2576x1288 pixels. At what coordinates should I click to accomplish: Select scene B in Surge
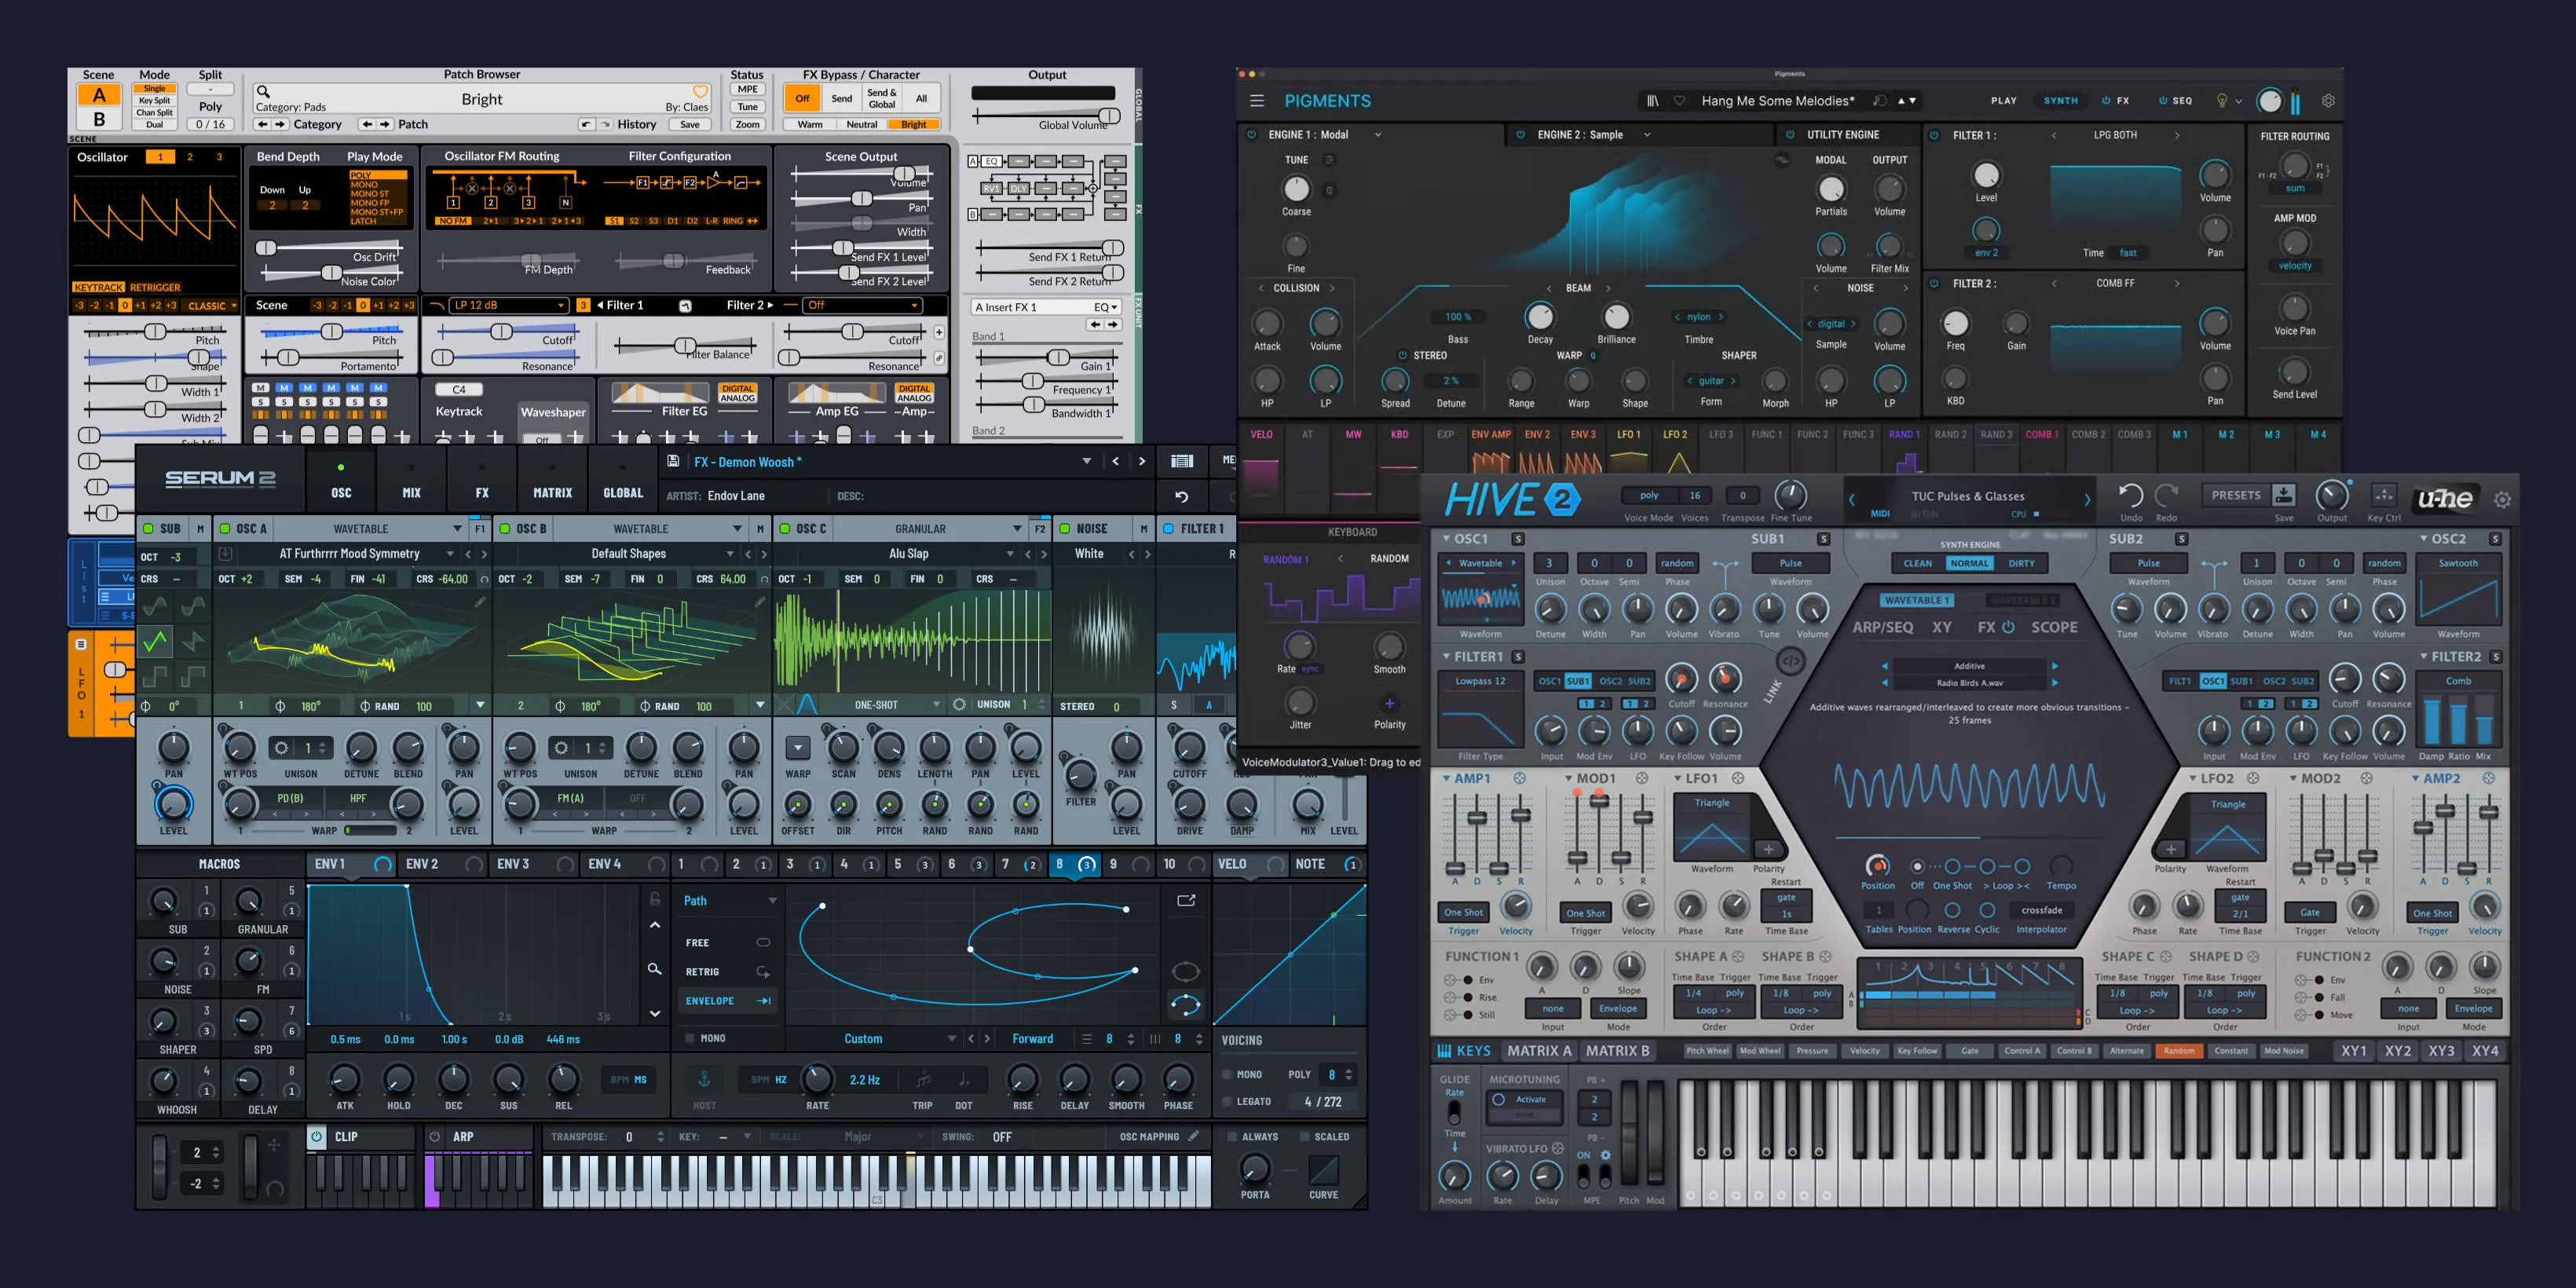pyautogui.click(x=98, y=120)
